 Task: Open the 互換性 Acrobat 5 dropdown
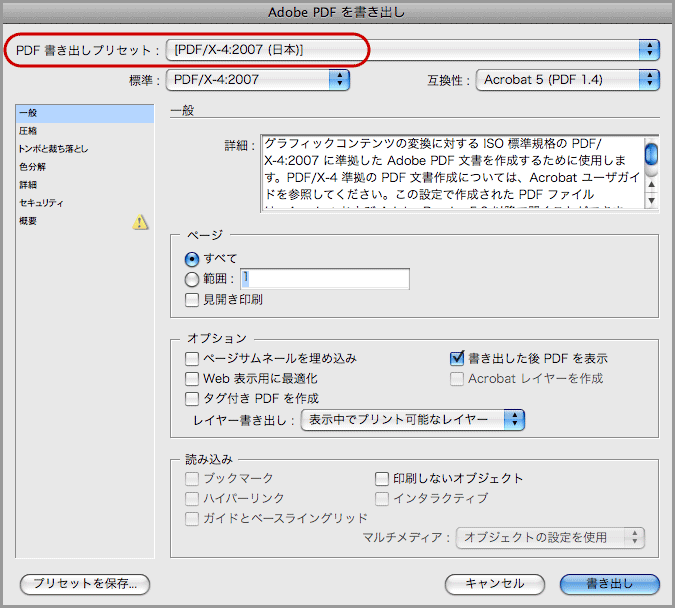click(567, 80)
